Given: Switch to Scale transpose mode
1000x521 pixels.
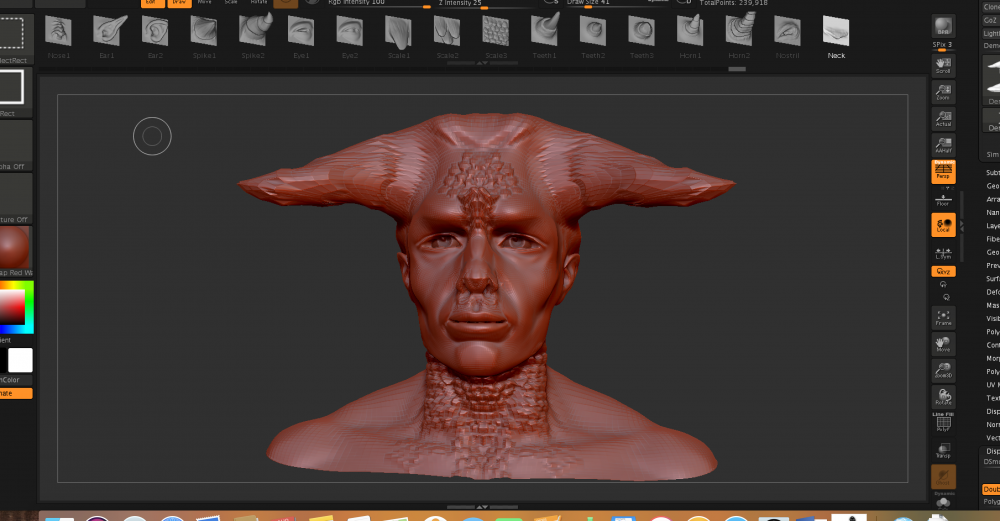Looking at the screenshot, I should tap(232, 3).
